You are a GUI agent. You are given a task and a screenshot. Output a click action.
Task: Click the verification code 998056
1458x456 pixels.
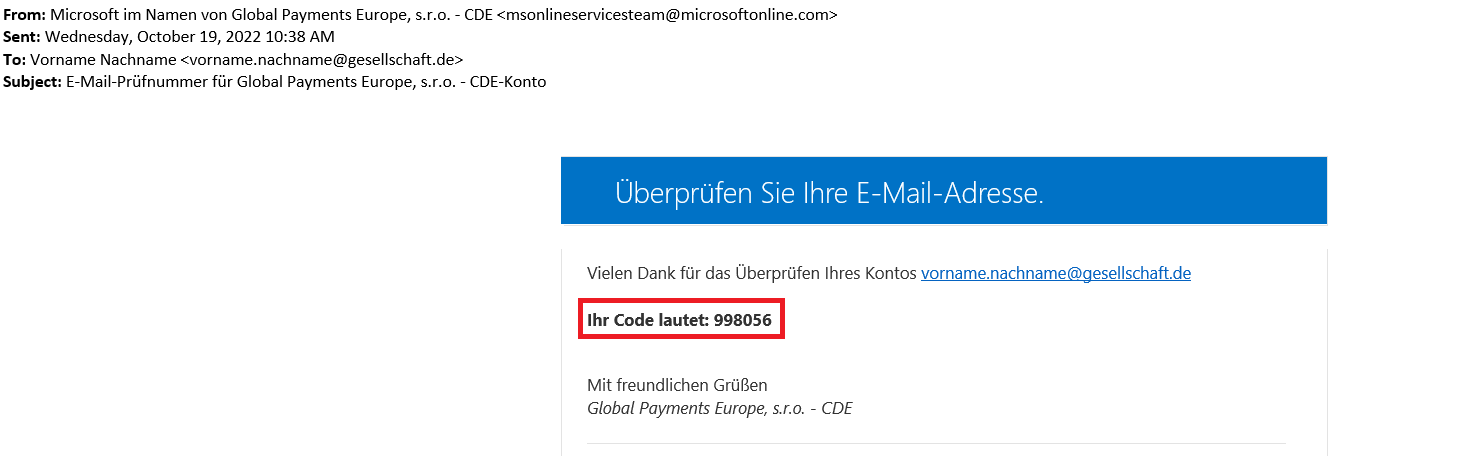click(742, 321)
